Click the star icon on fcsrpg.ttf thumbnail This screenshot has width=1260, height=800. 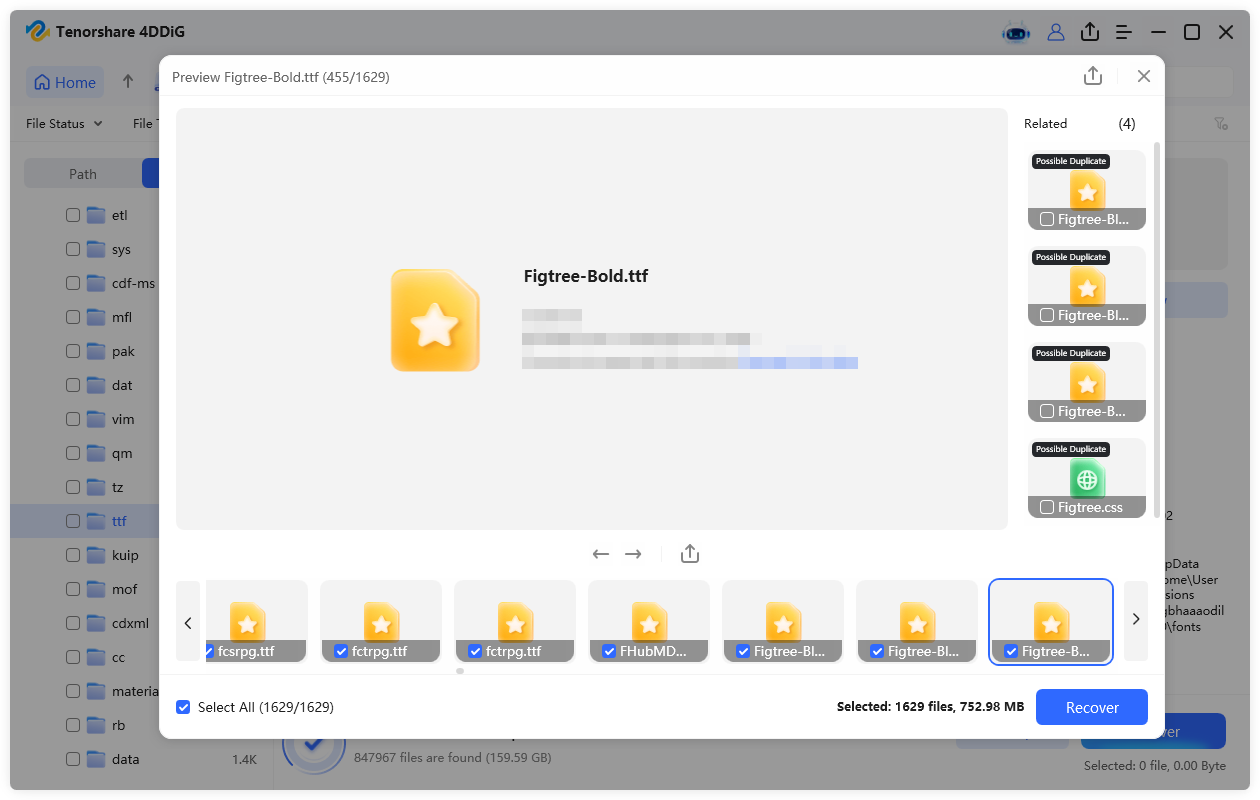(247, 622)
